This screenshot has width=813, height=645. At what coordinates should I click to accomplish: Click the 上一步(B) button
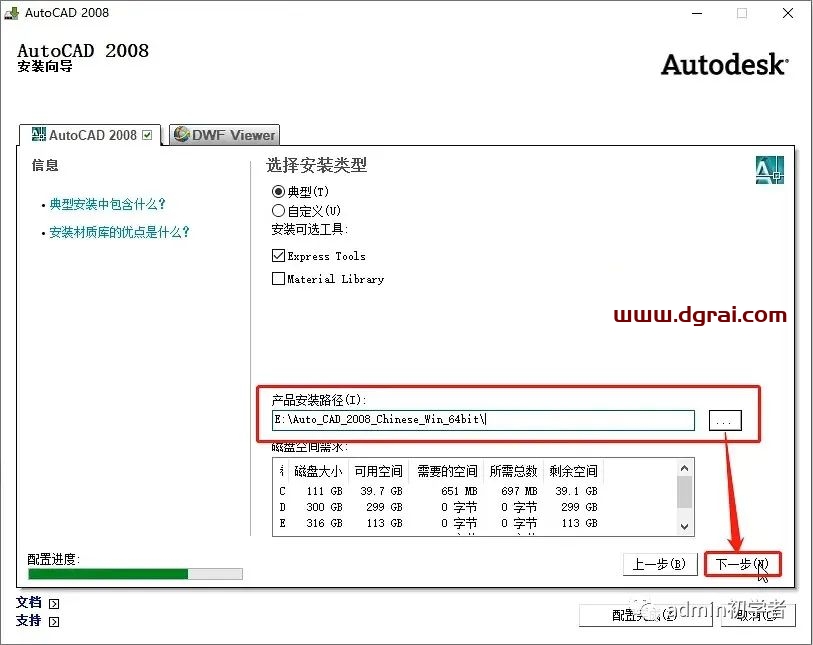click(x=660, y=564)
